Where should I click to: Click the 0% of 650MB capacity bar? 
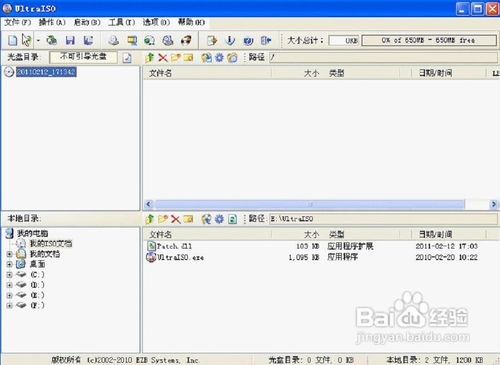(x=429, y=40)
